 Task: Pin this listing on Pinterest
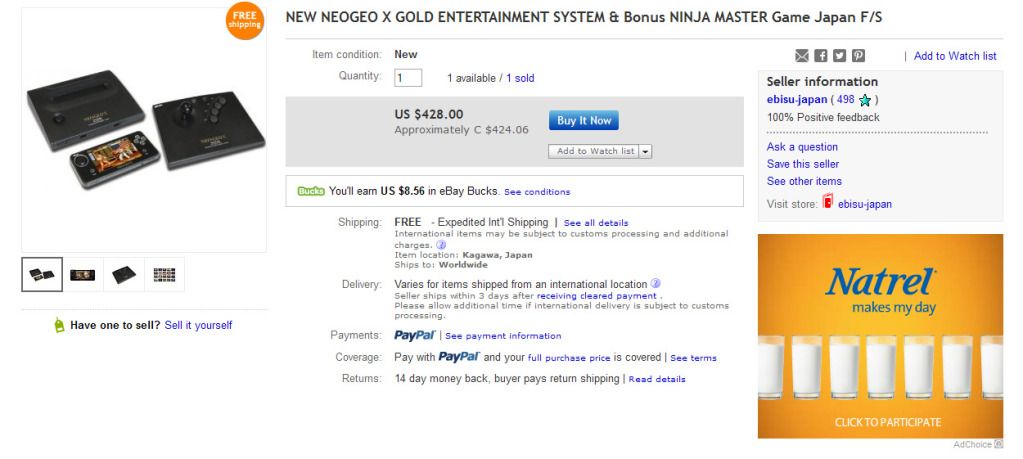pyautogui.click(x=859, y=56)
